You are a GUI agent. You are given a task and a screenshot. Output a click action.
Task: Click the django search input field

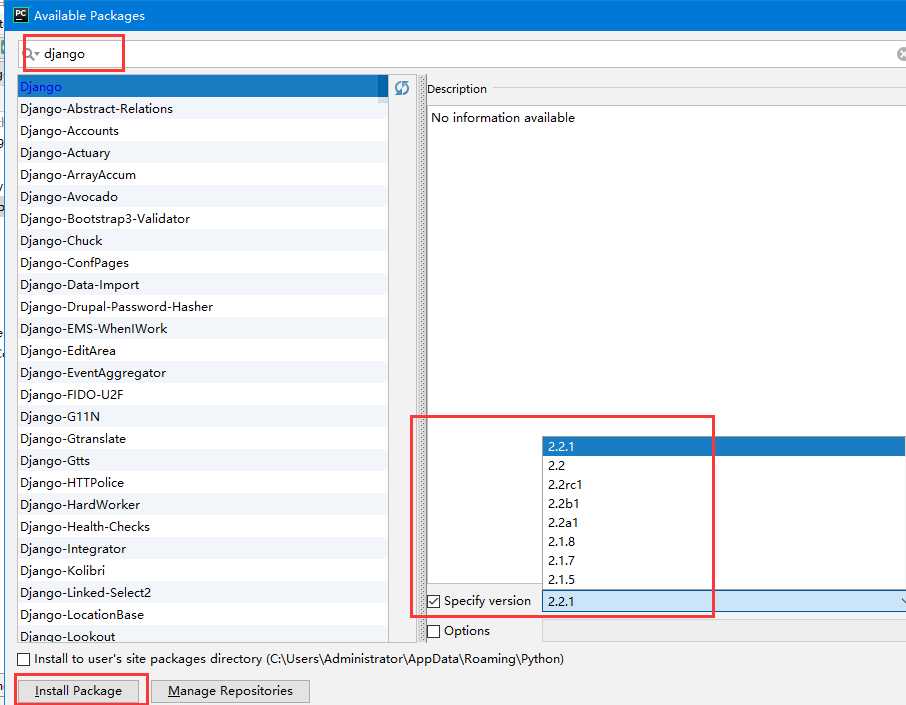[x=462, y=54]
